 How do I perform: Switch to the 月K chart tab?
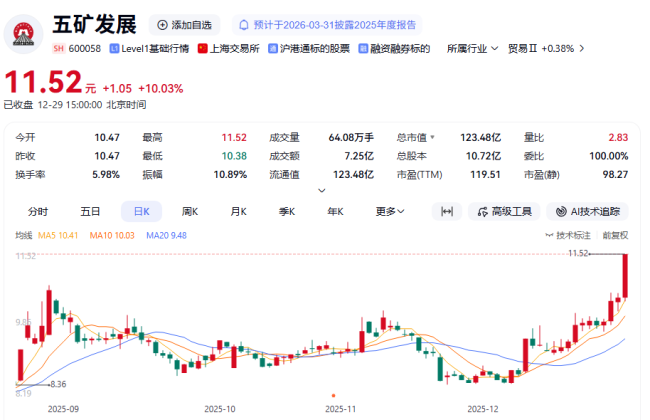(x=238, y=211)
